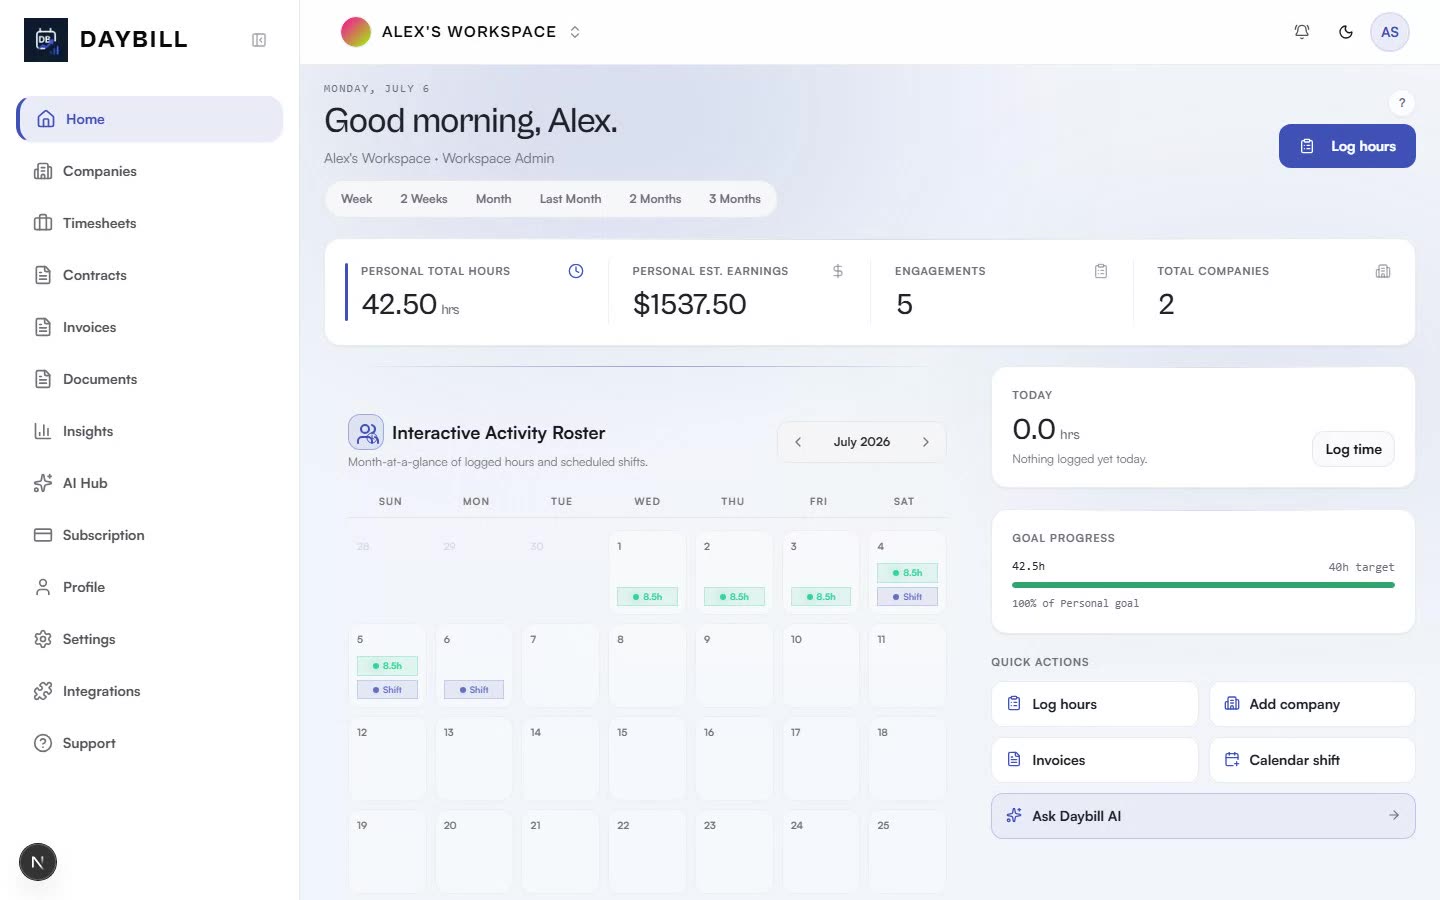Viewport: 1440px width, 900px height.
Task: Click the Profile person icon
Action: coord(43,587)
